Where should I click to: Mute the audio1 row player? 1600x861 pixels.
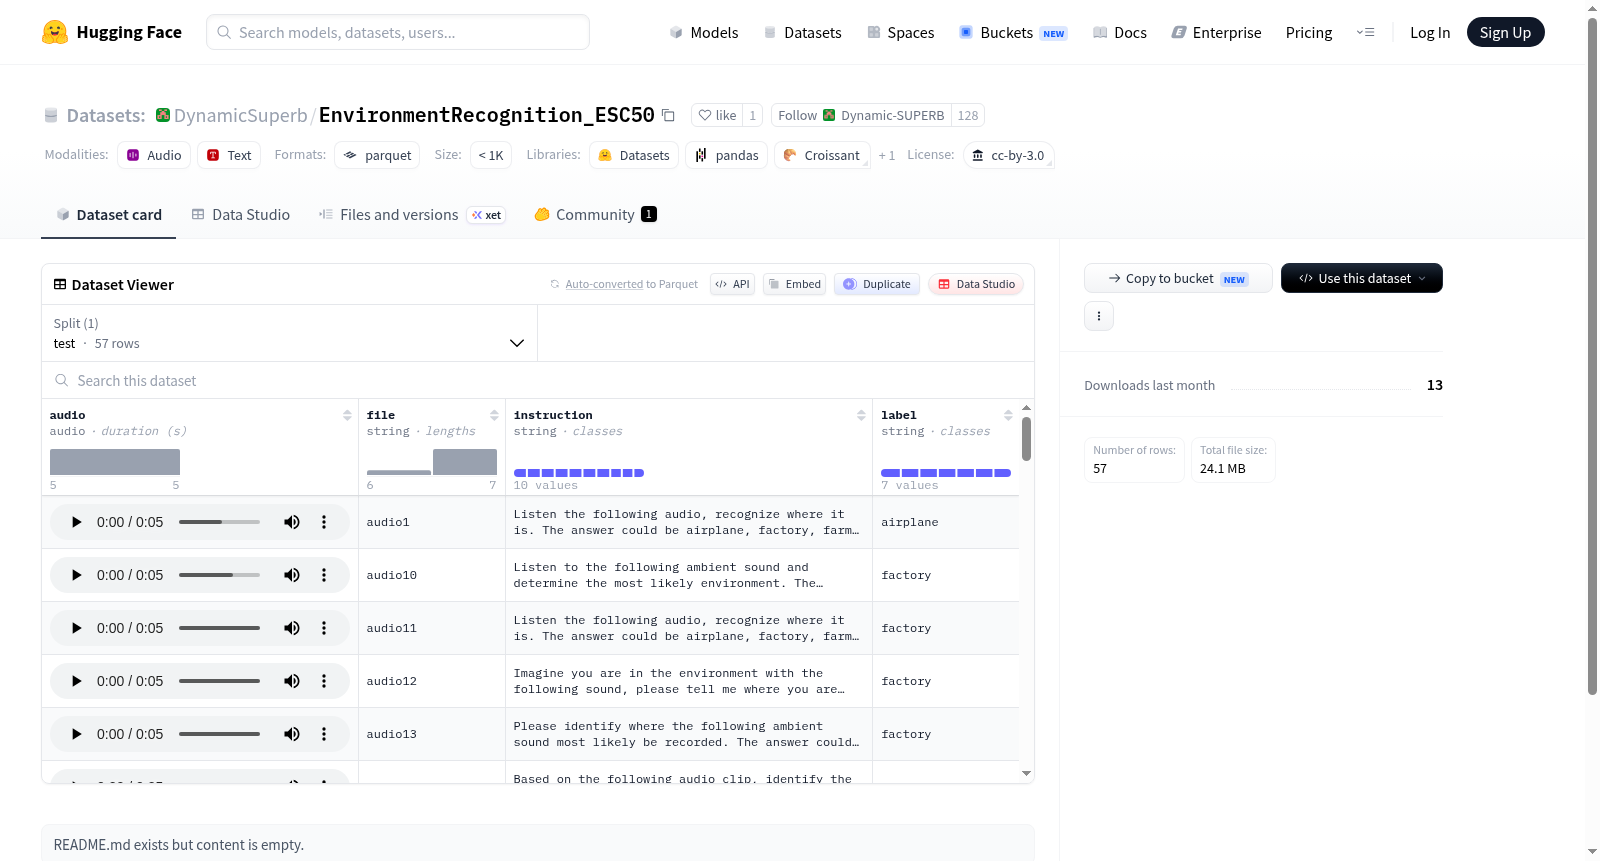tap(292, 522)
